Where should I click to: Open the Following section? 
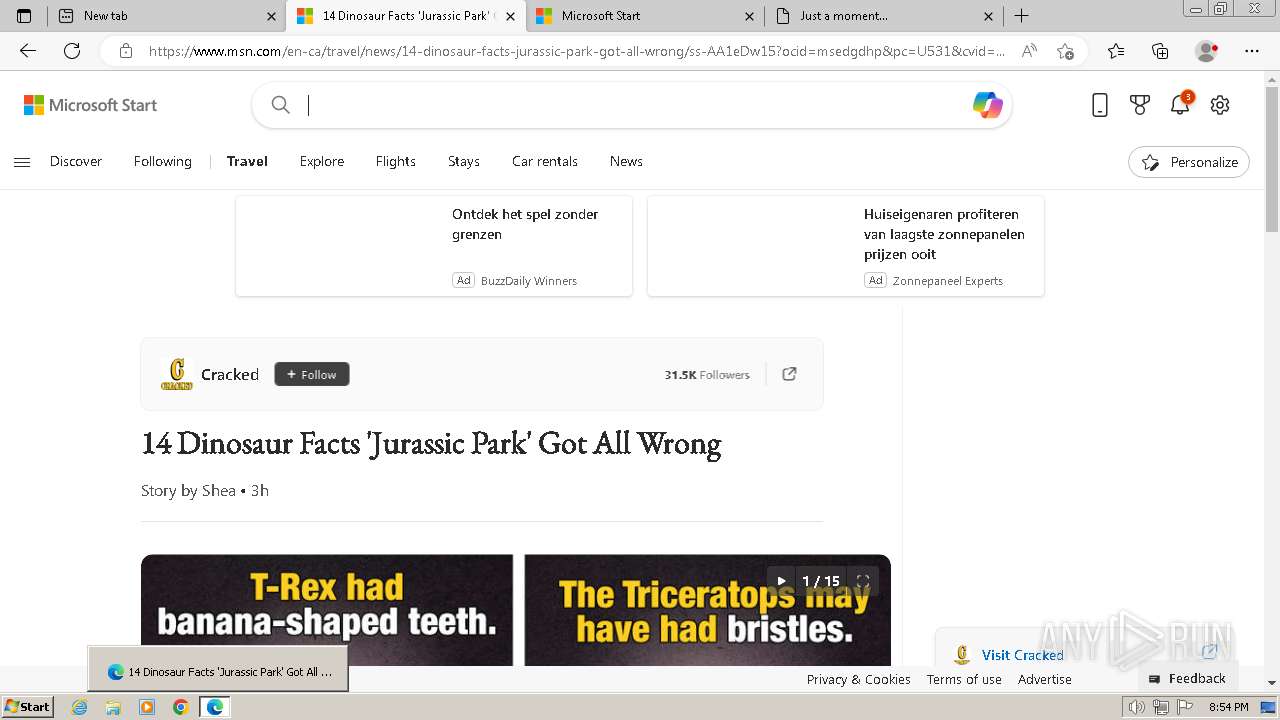(162, 161)
